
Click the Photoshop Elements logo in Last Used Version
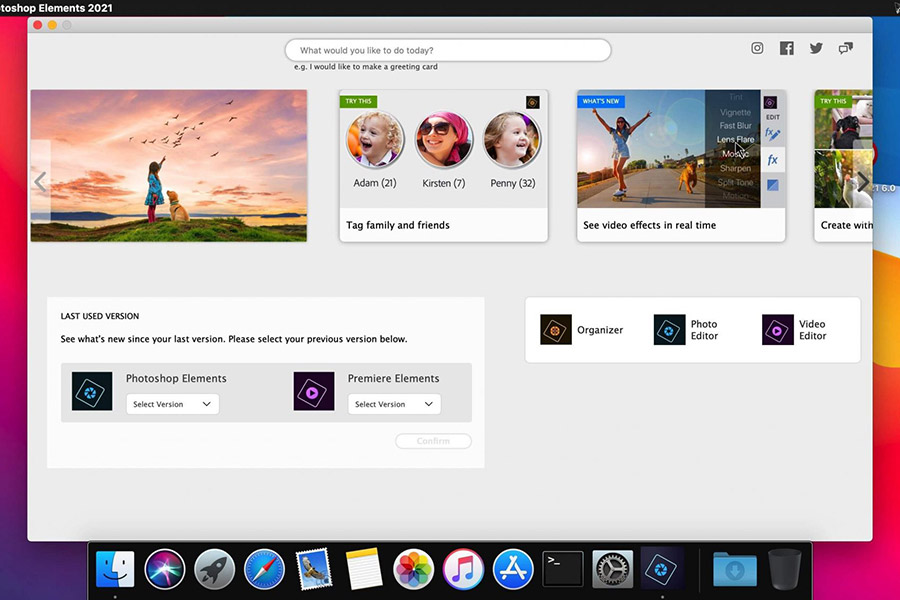[x=92, y=391]
